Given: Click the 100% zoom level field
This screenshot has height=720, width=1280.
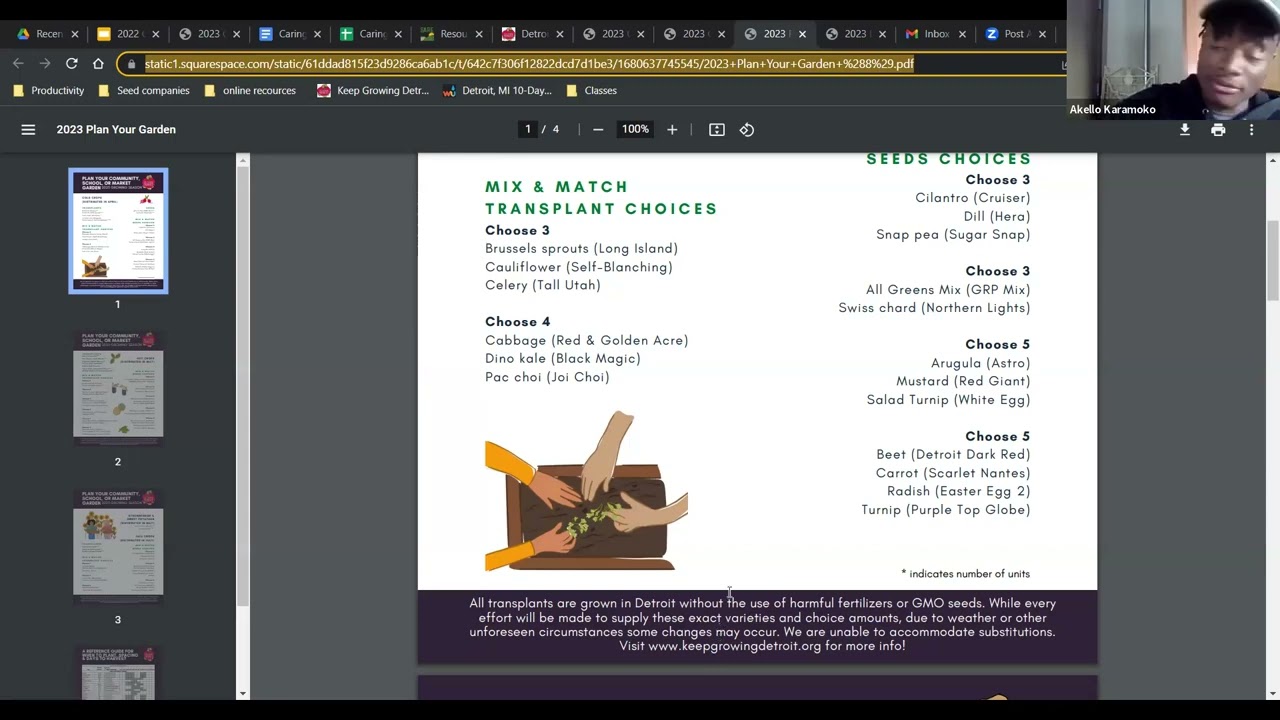Looking at the screenshot, I should 635,129.
